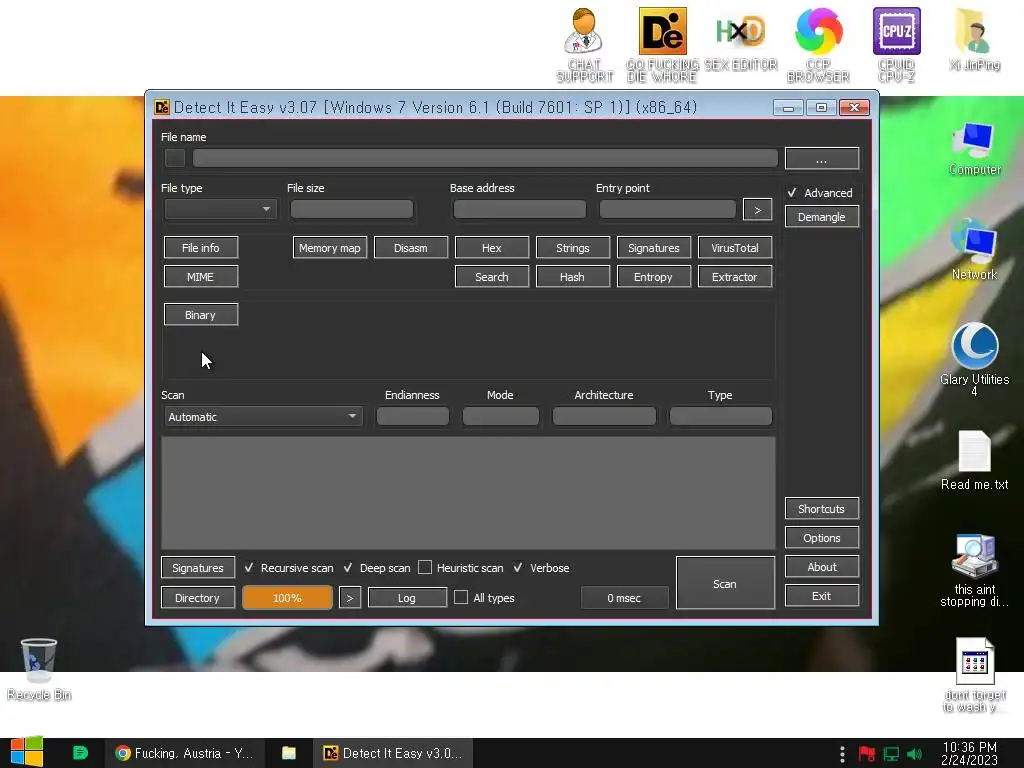Open Memory map
This screenshot has height=768, width=1024.
[330, 248]
